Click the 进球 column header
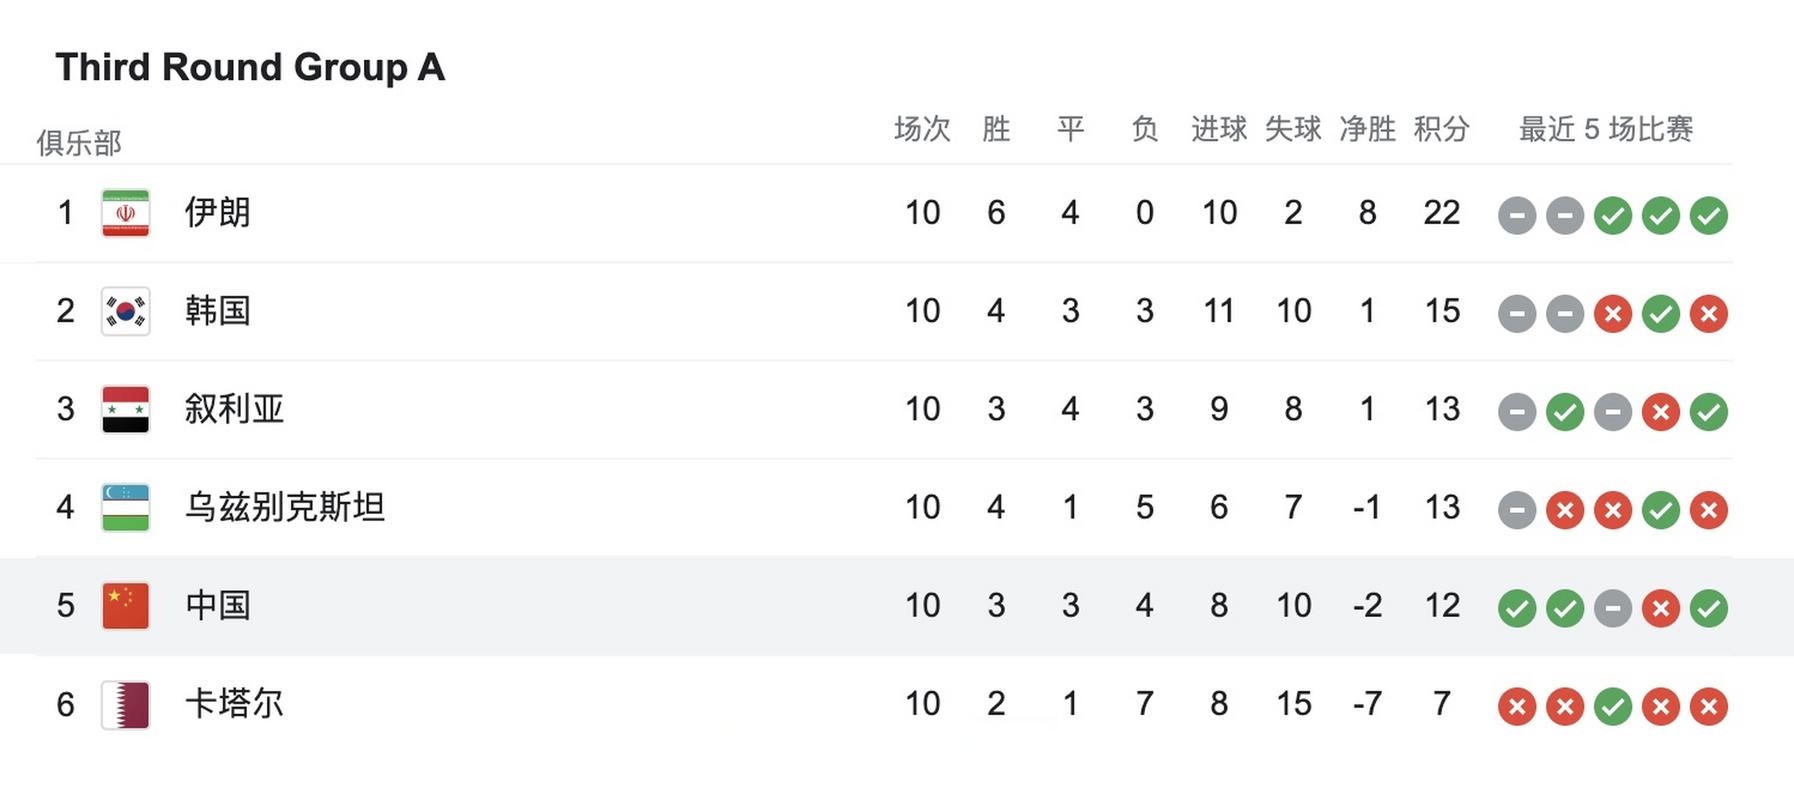Viewport: 1794px width, 800px height. [1219, 129]
